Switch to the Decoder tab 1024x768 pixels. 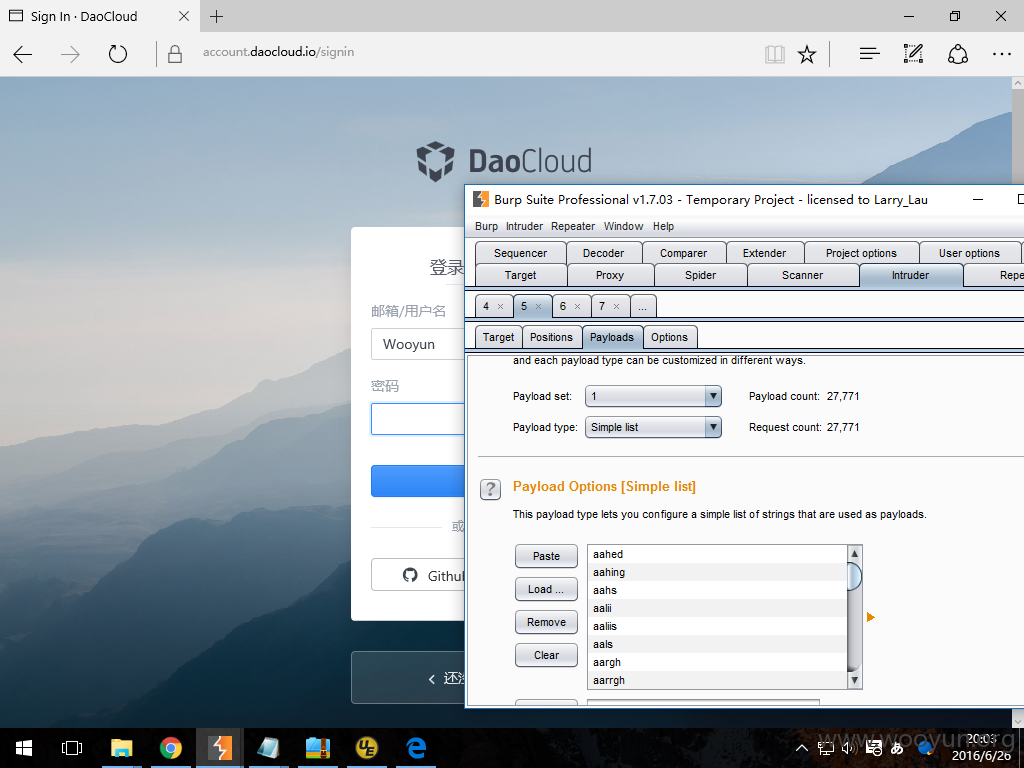(603, 253)
